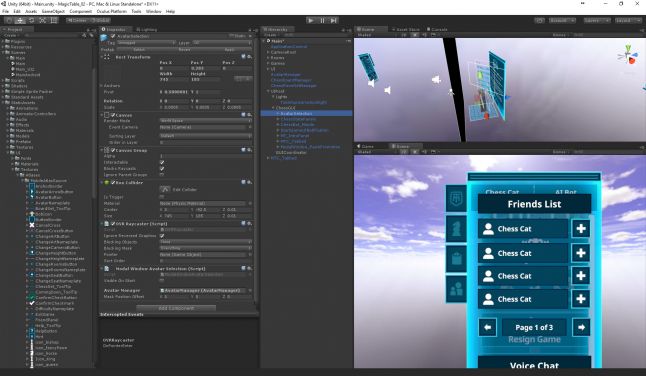Open the Canvas component help book icon
Viewport: 646px width, 376px height.
click(x=243, y=115)
